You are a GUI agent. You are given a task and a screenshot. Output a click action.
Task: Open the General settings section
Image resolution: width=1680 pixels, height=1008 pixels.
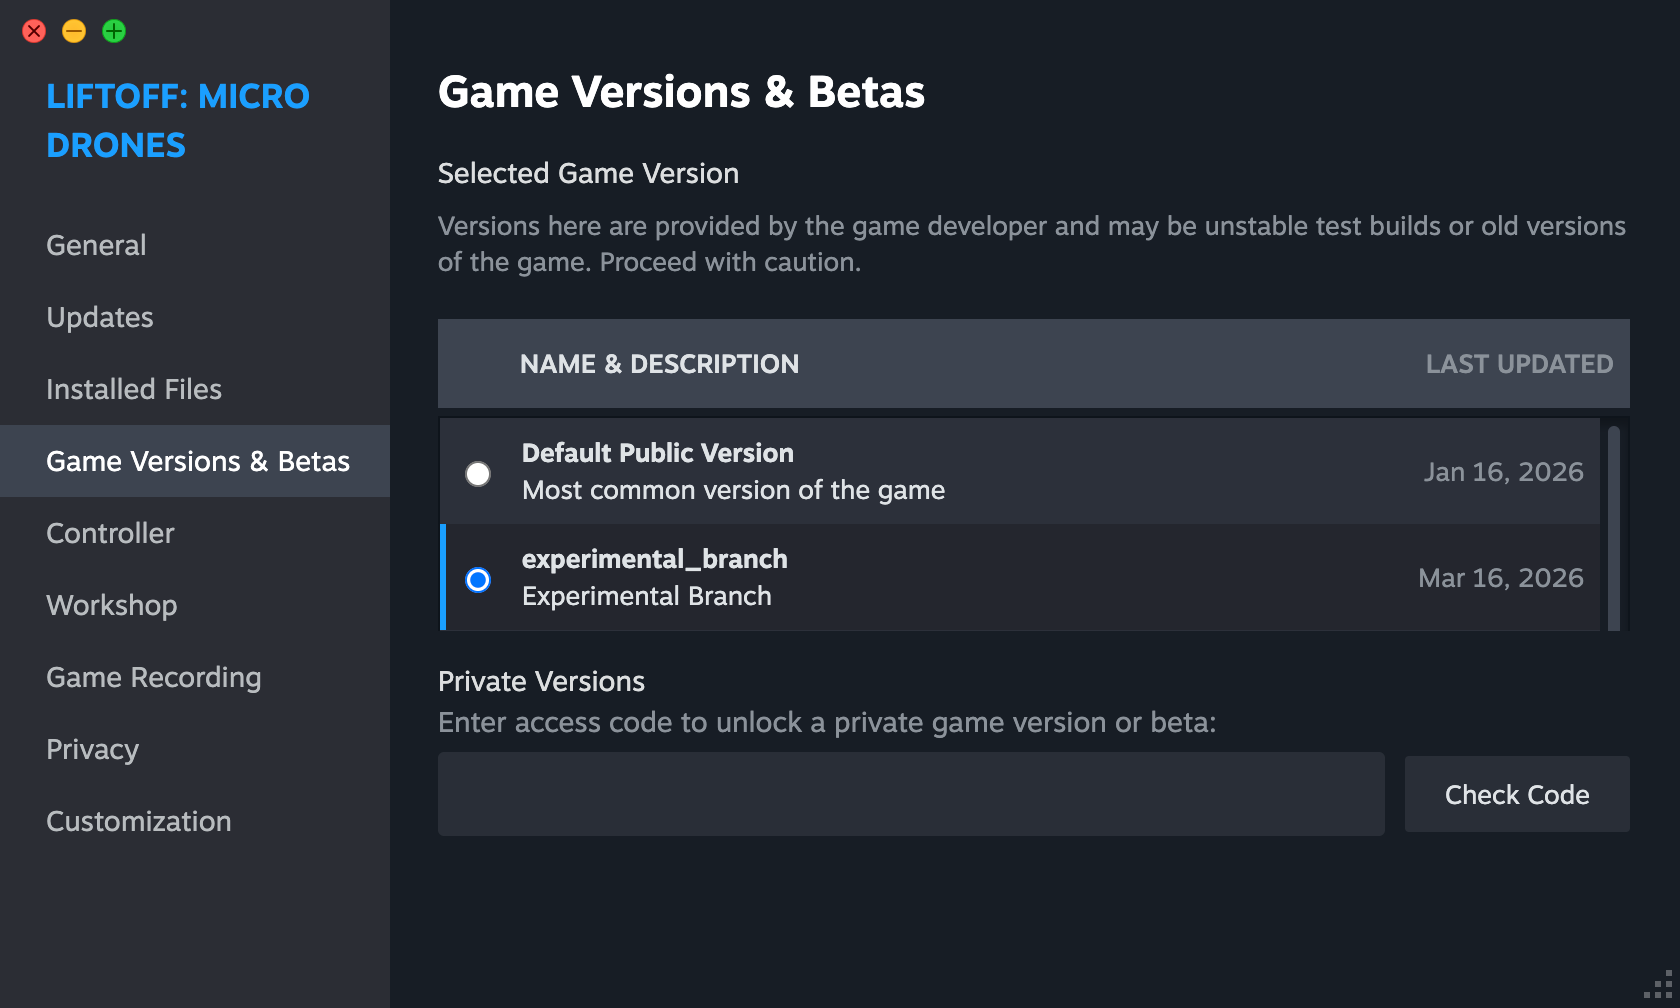click(96, 245)
